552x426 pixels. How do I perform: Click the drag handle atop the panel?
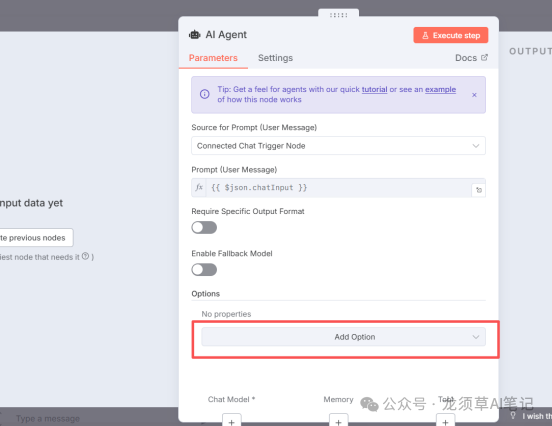[x=338, y=15]
